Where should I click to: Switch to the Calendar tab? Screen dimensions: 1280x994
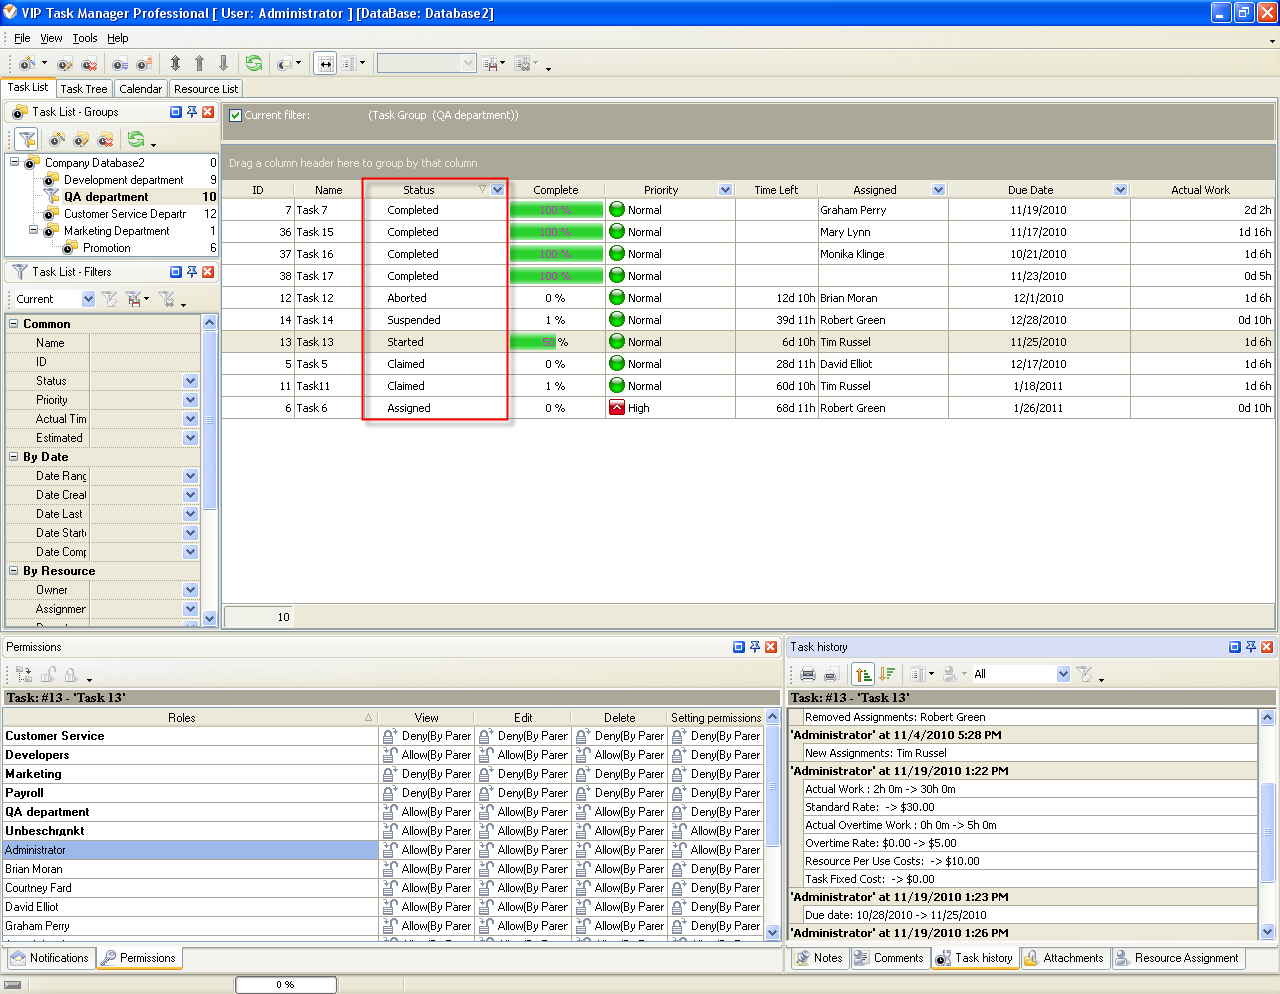click(140, 89)
